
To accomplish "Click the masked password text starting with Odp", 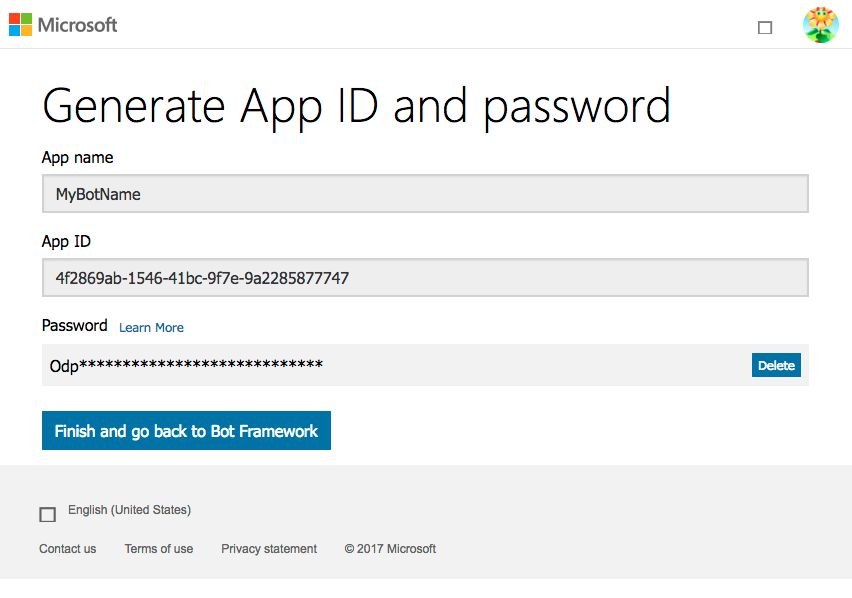I will point(186,365).
